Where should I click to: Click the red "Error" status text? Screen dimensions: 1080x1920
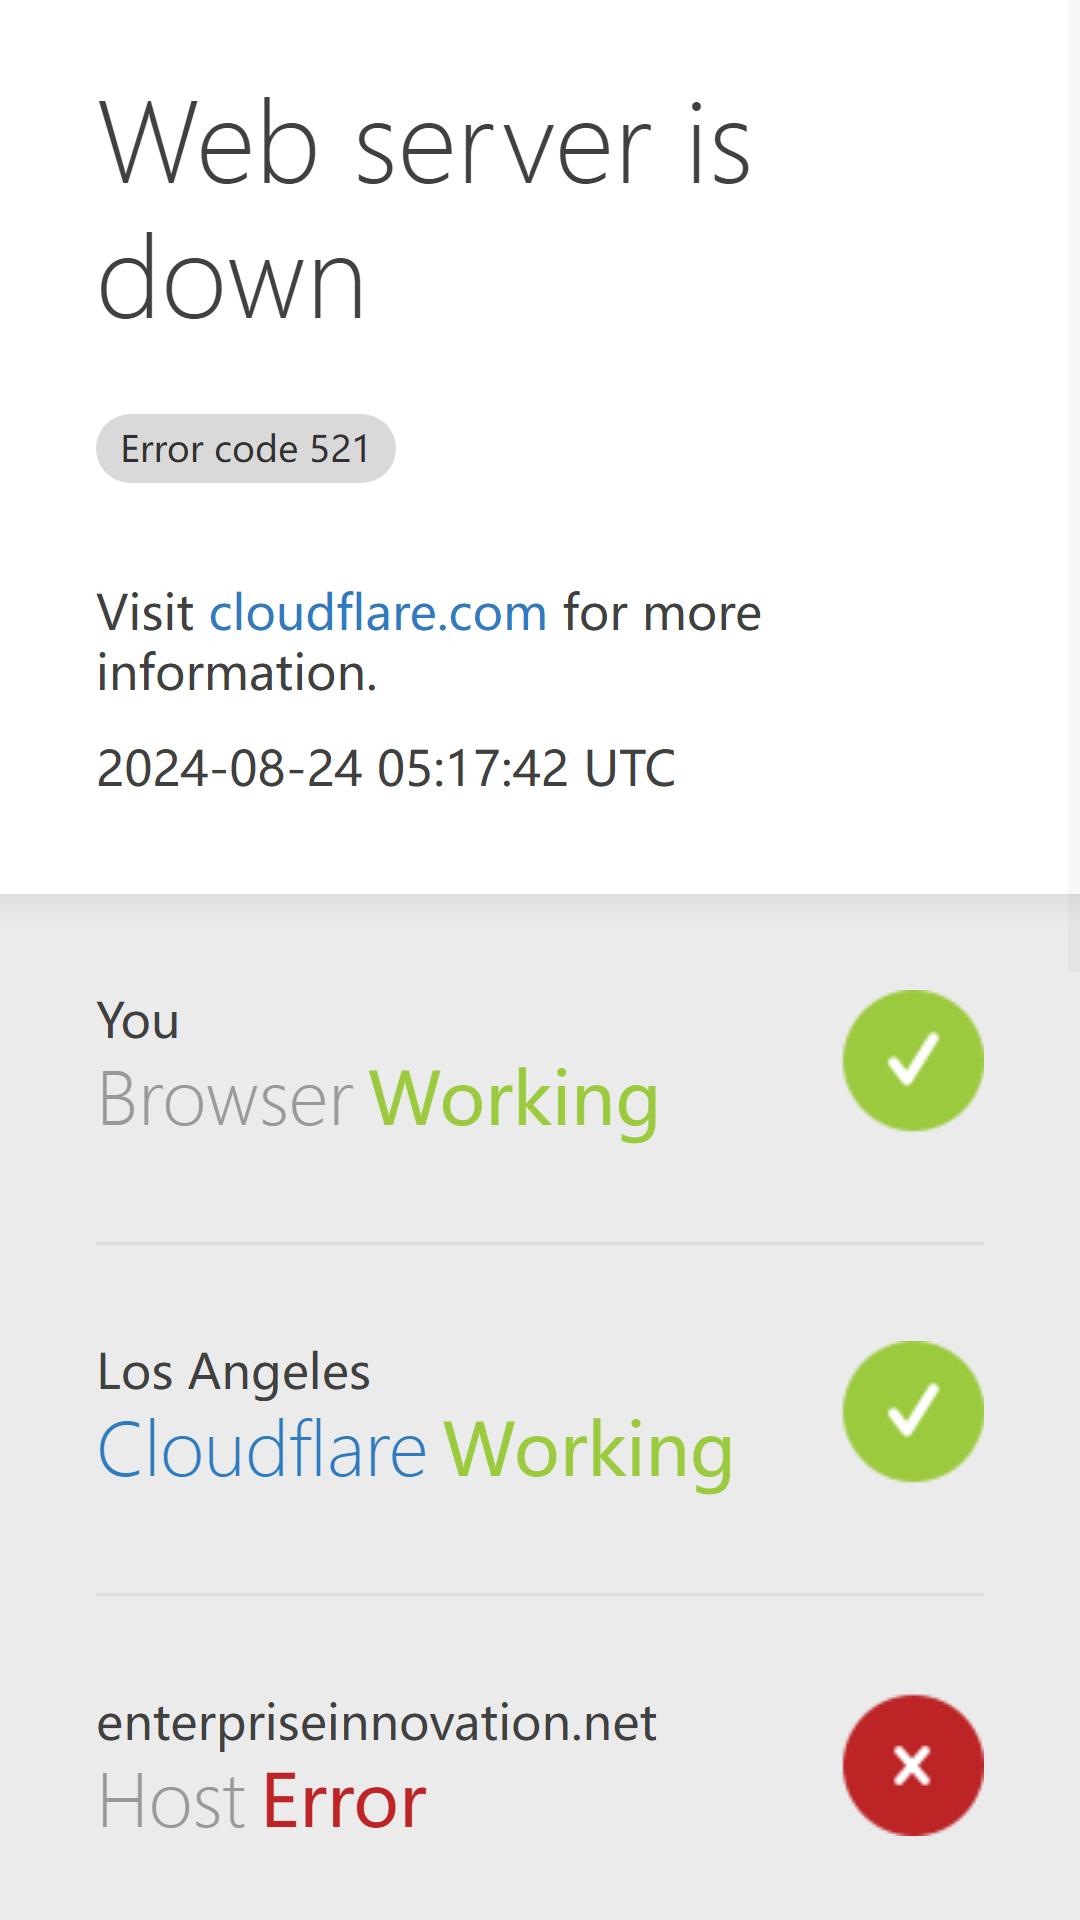point(344,1801)
